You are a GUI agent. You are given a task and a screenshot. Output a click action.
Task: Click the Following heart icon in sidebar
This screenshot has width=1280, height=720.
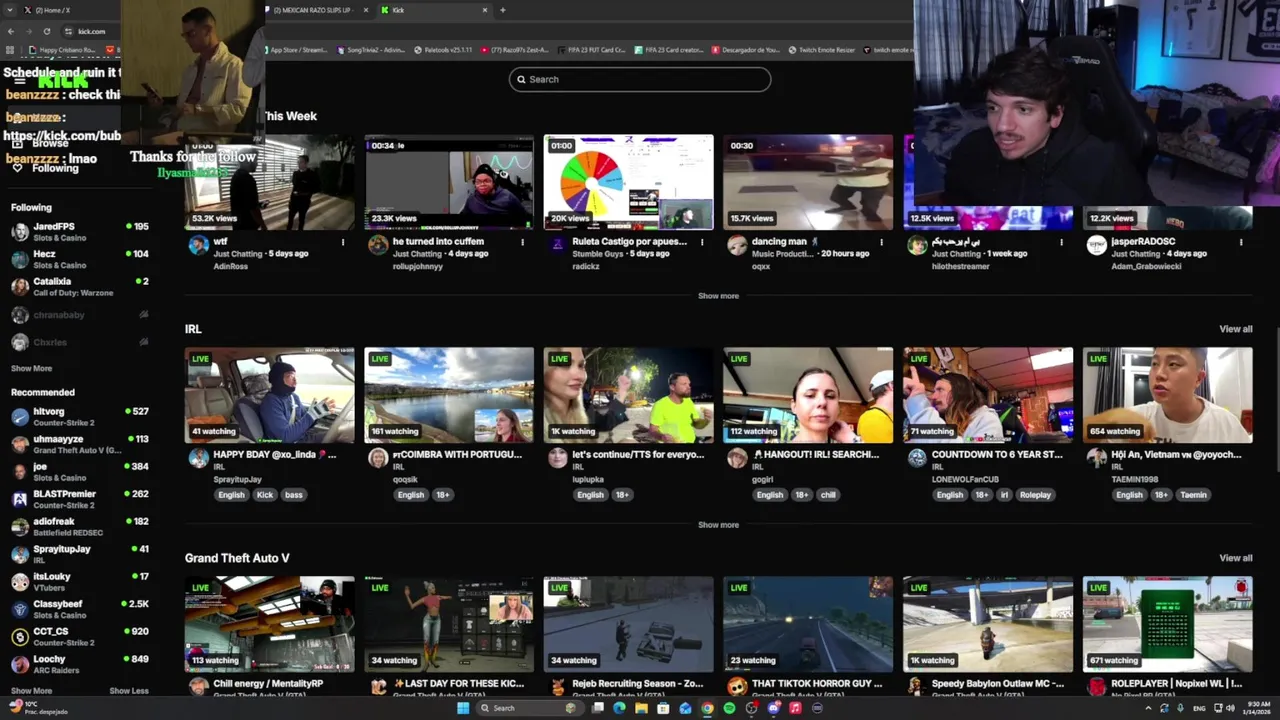click(x=17, y=168)
